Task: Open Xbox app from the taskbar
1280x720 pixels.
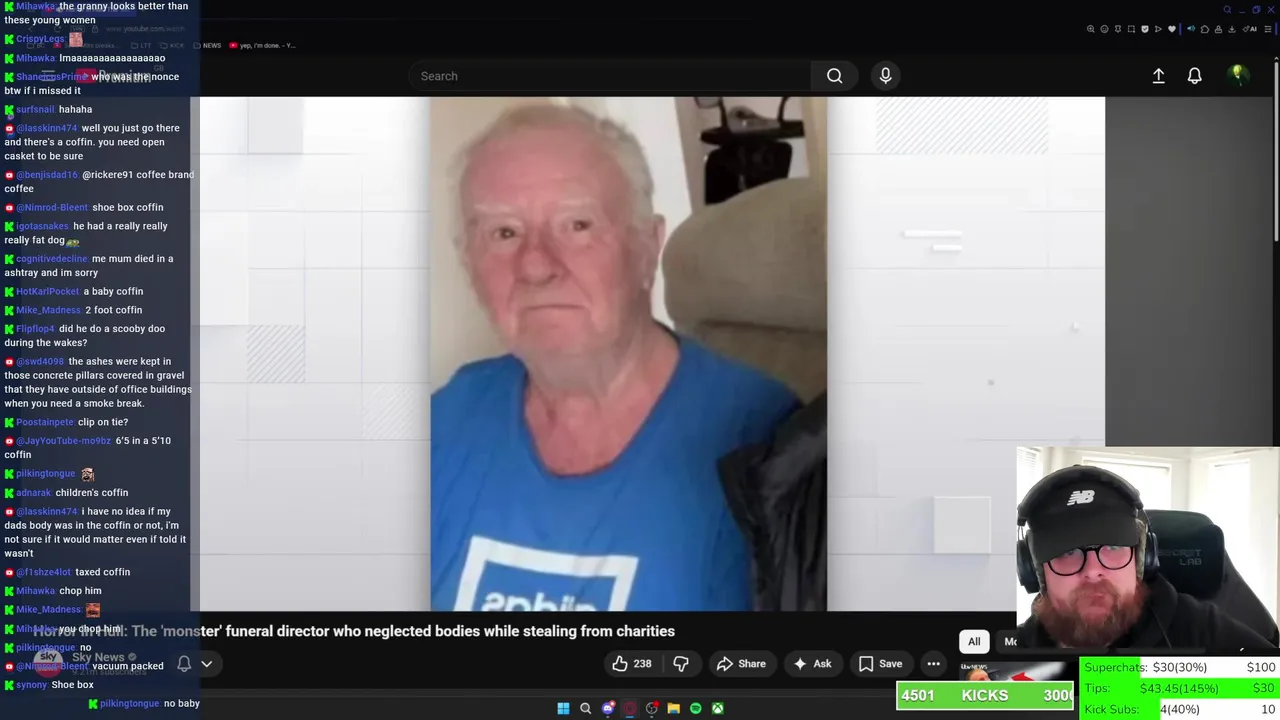Action: [718, 708]
